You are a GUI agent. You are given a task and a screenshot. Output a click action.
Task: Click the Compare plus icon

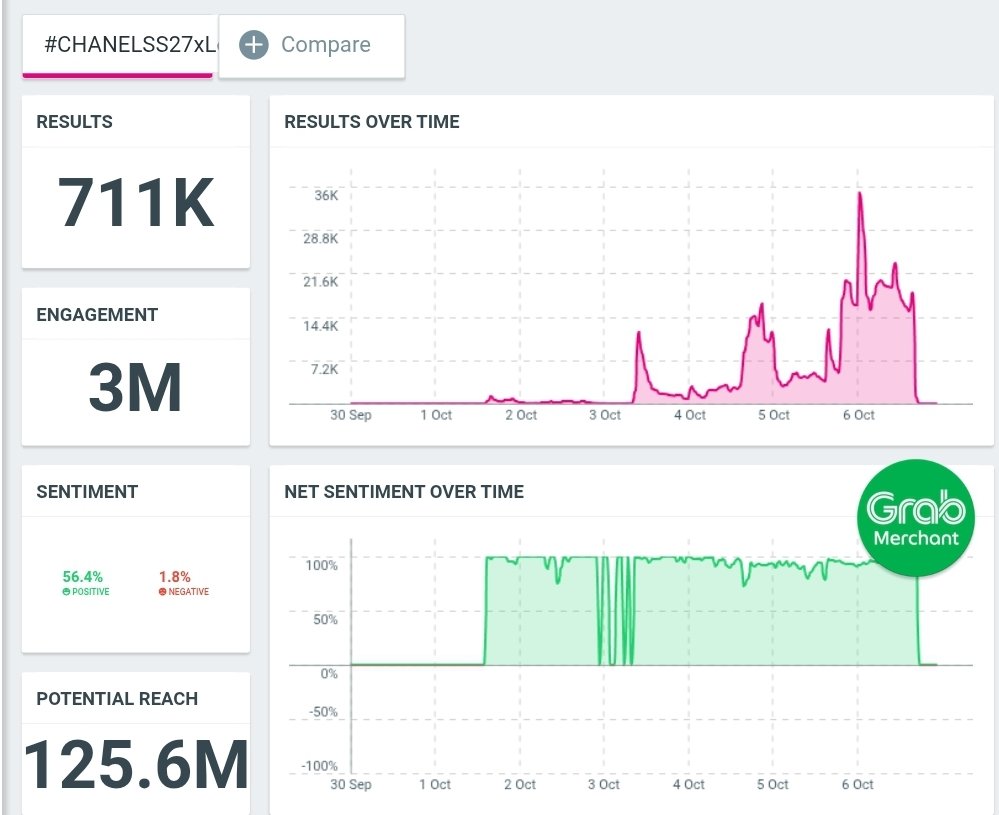pos(254,45)
